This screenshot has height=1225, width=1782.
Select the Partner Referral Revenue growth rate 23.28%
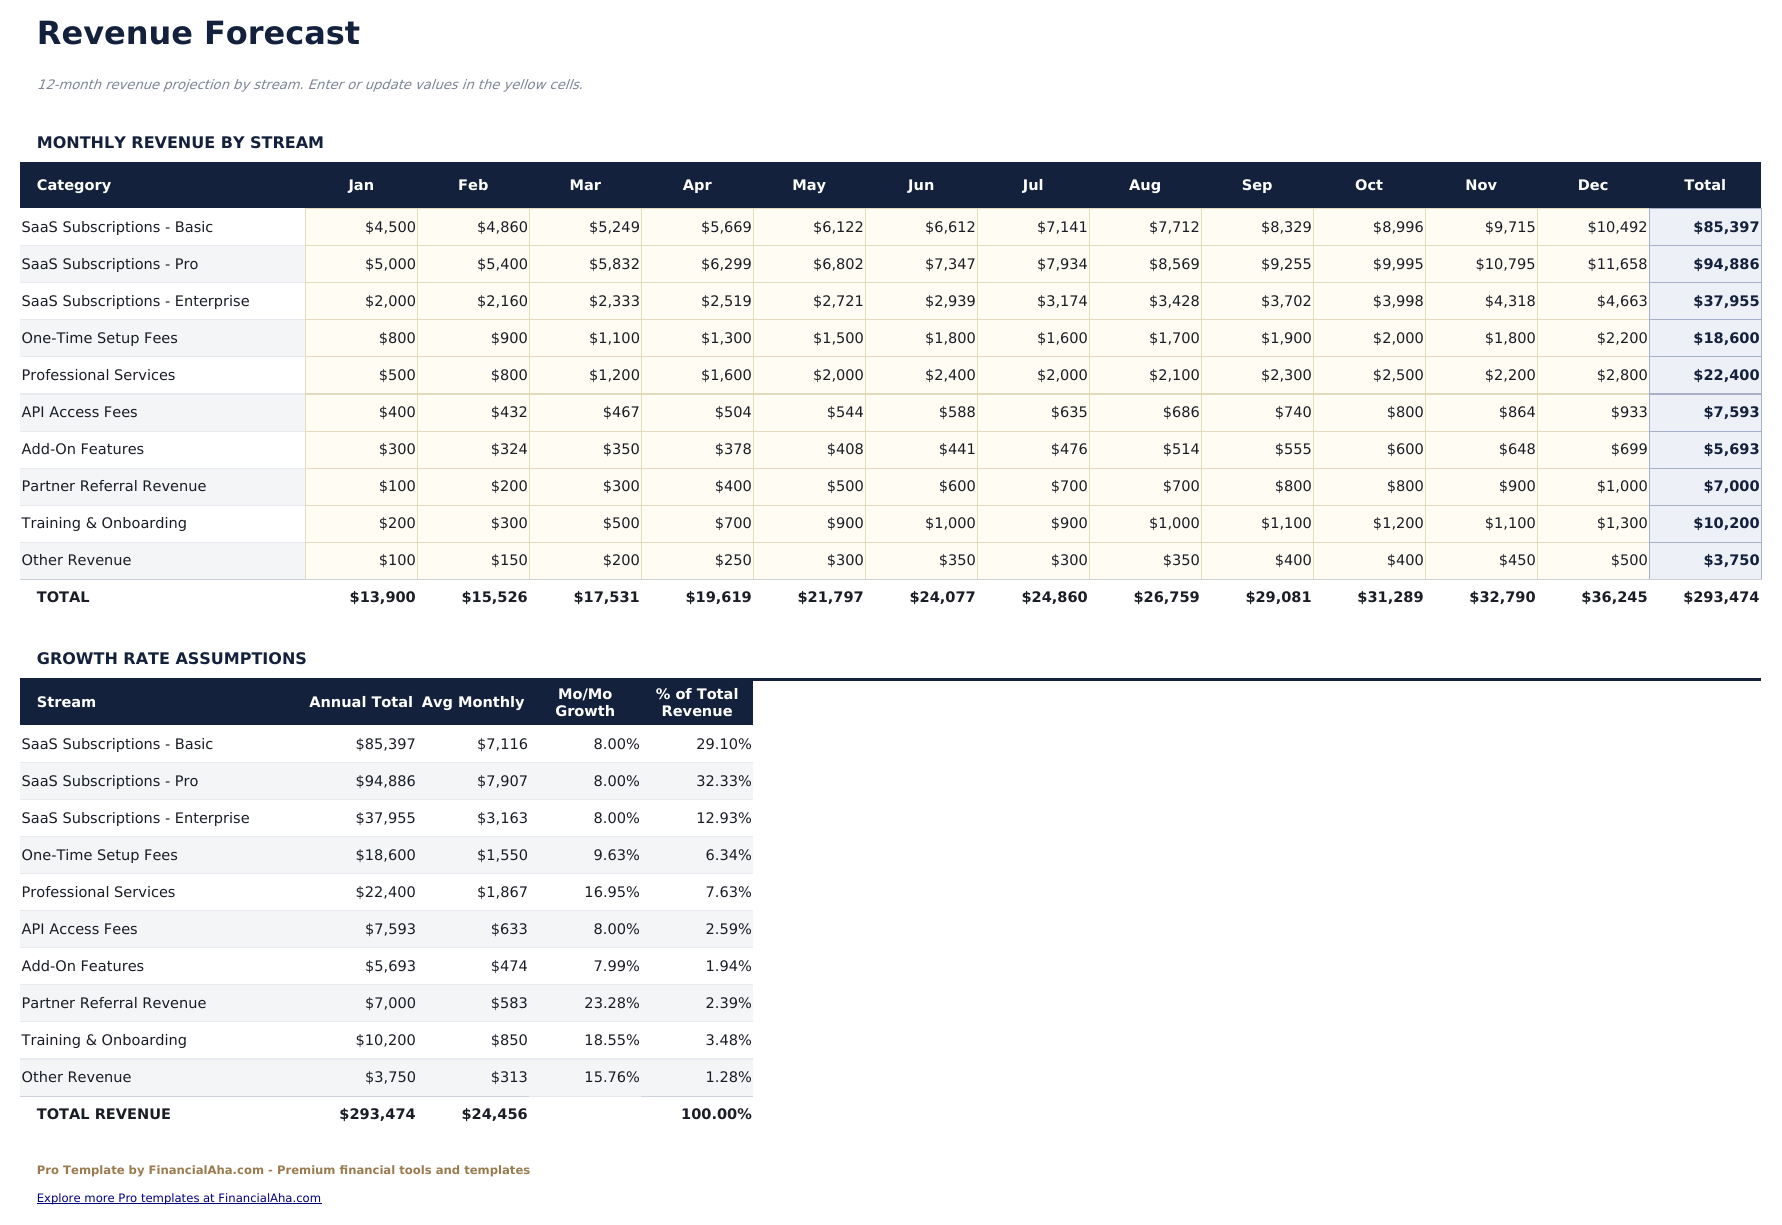click(x=614, y=1002)
